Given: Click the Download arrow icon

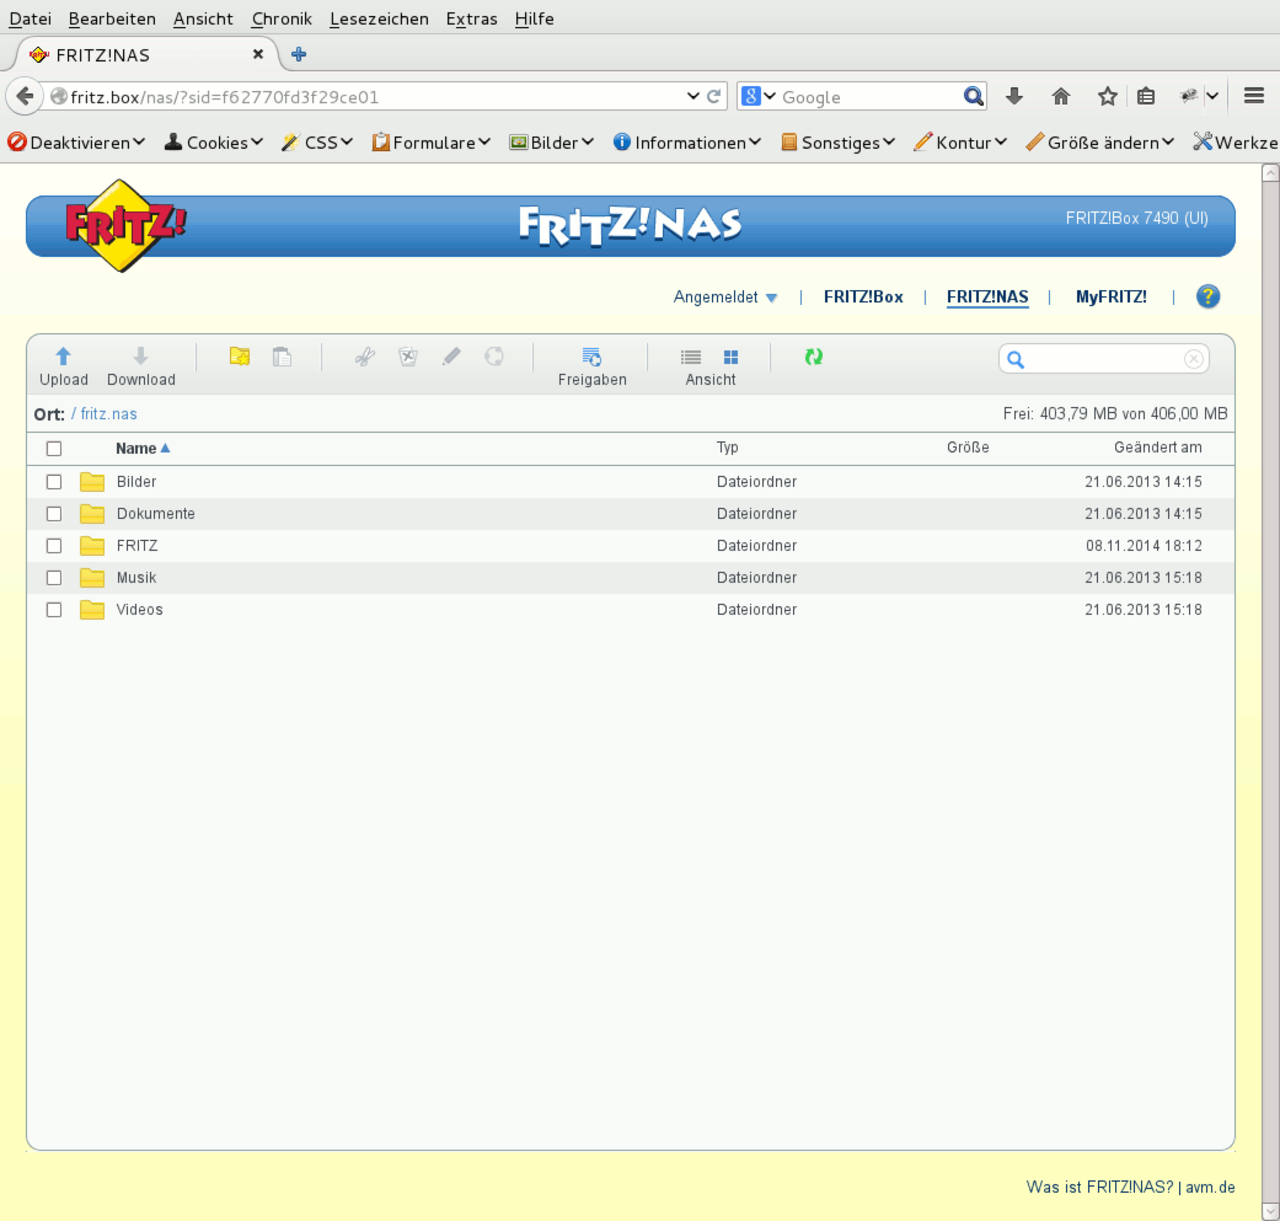Looking at the screenshot, I should pyautogui.click(x=141, y=356).
